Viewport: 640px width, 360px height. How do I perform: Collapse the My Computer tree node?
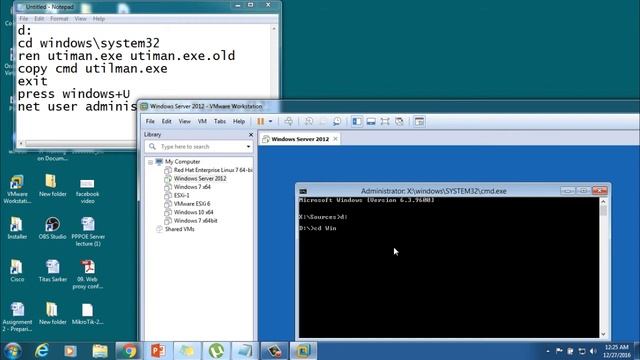(150, 162)
